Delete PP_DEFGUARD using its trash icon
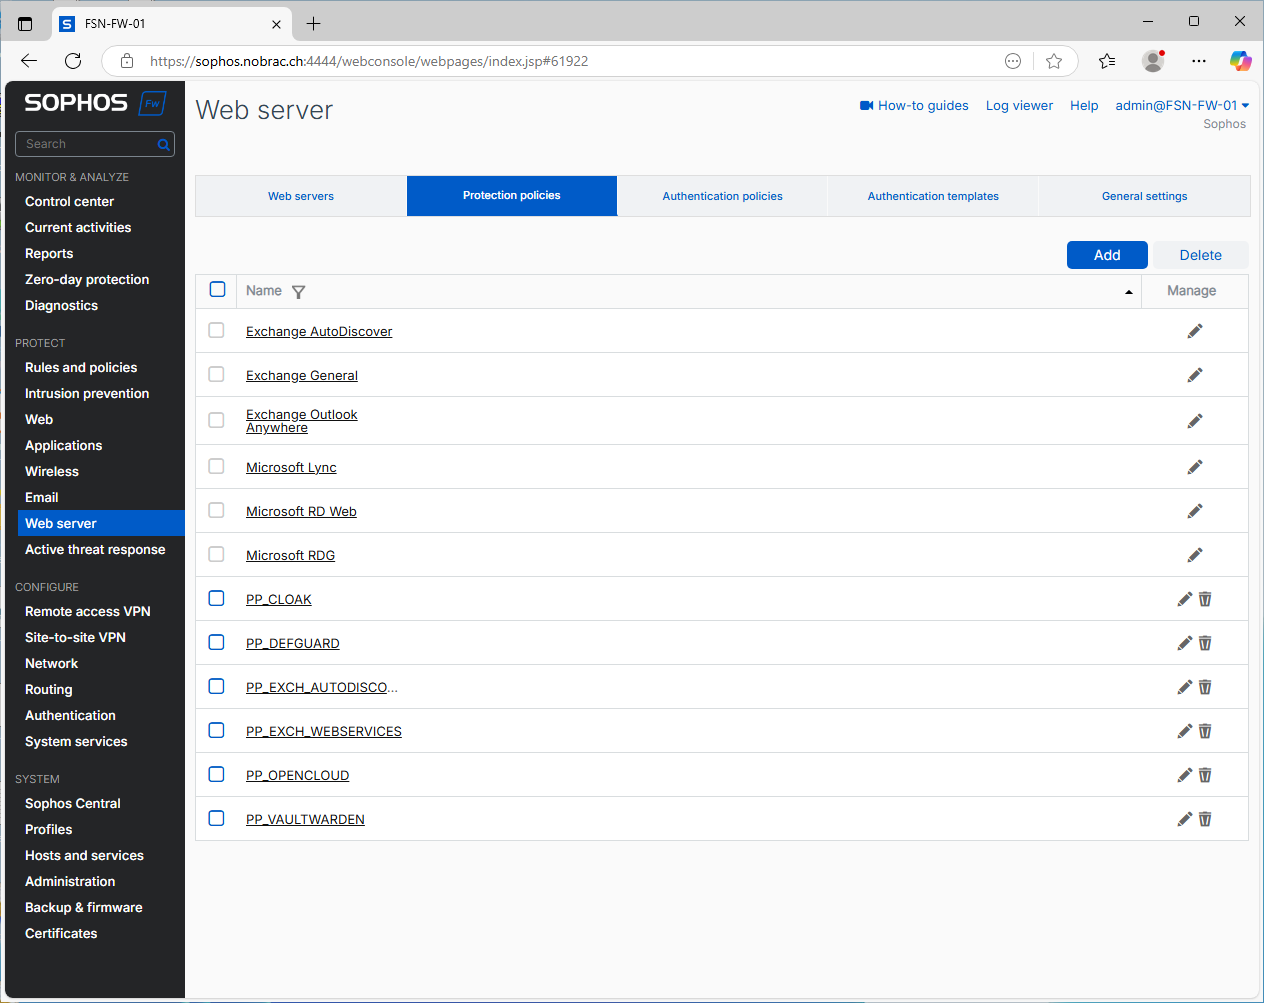Viewport: 1264px width, 1003px height. click(x=1205, y=643)
